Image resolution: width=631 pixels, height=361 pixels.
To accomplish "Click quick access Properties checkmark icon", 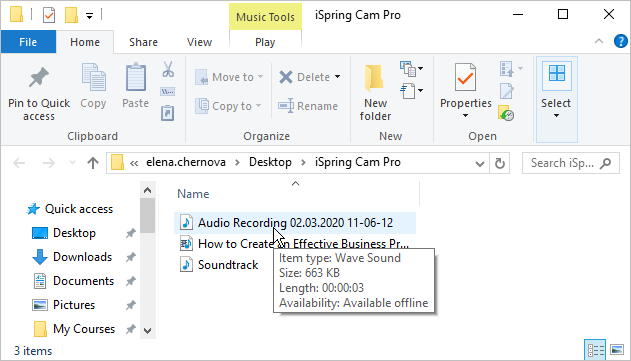I will coord(49,15).
